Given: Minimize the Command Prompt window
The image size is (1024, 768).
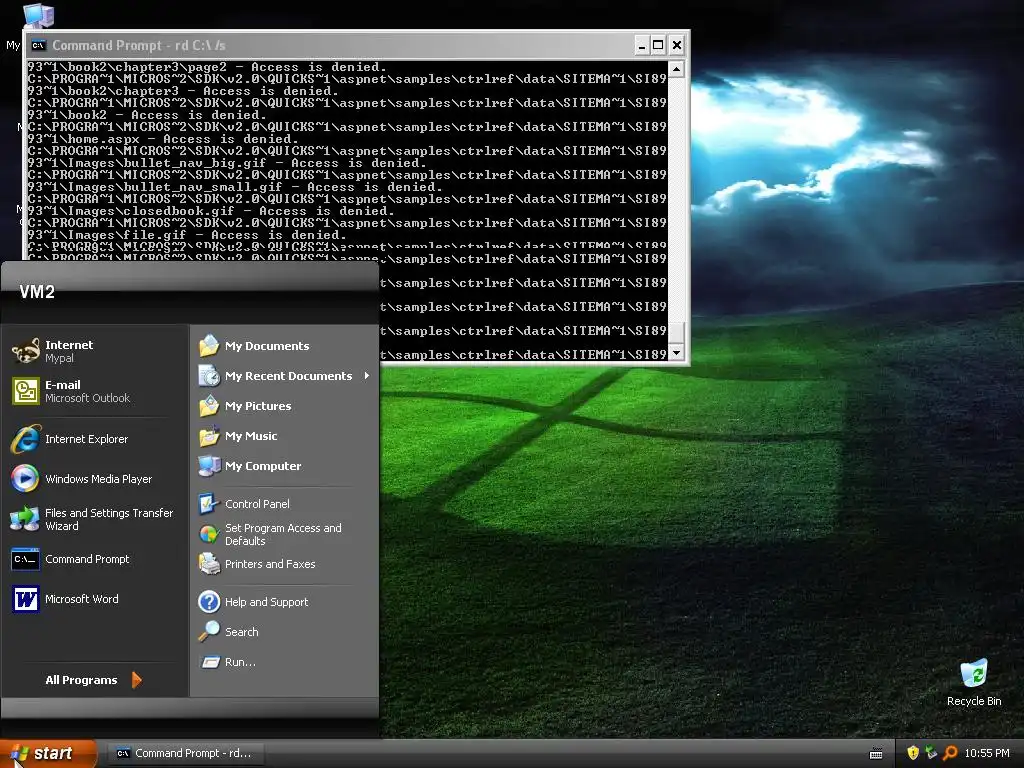Looking at the screenshot, I should 642,45.
